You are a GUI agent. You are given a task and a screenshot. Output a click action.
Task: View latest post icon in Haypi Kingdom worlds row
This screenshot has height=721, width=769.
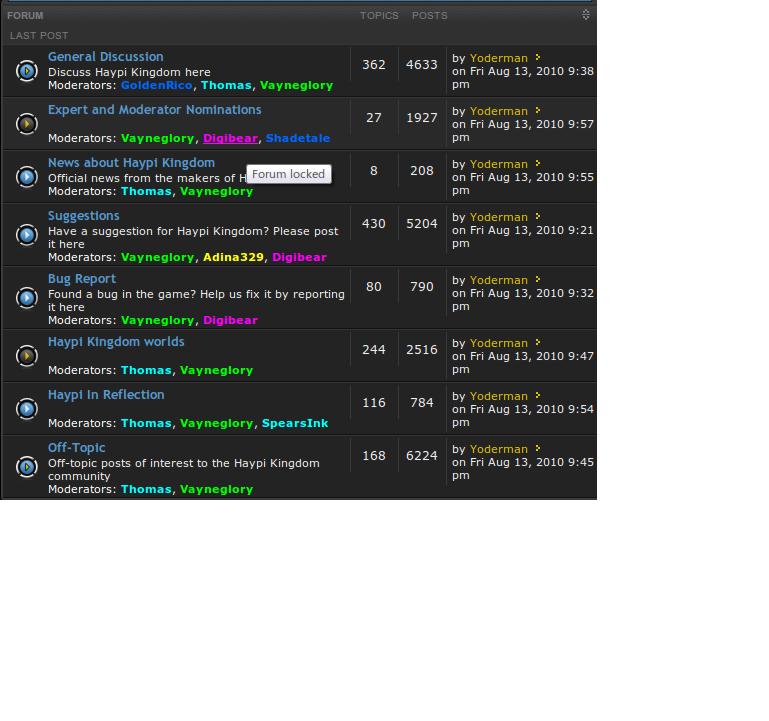click(538, 342)
